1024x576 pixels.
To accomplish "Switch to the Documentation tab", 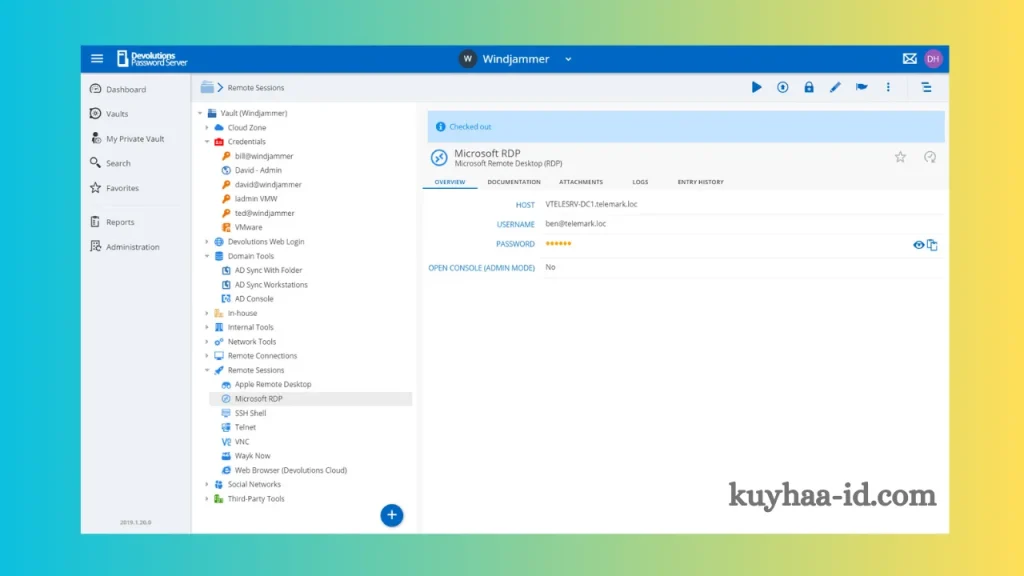I will [x=514, y=182].
